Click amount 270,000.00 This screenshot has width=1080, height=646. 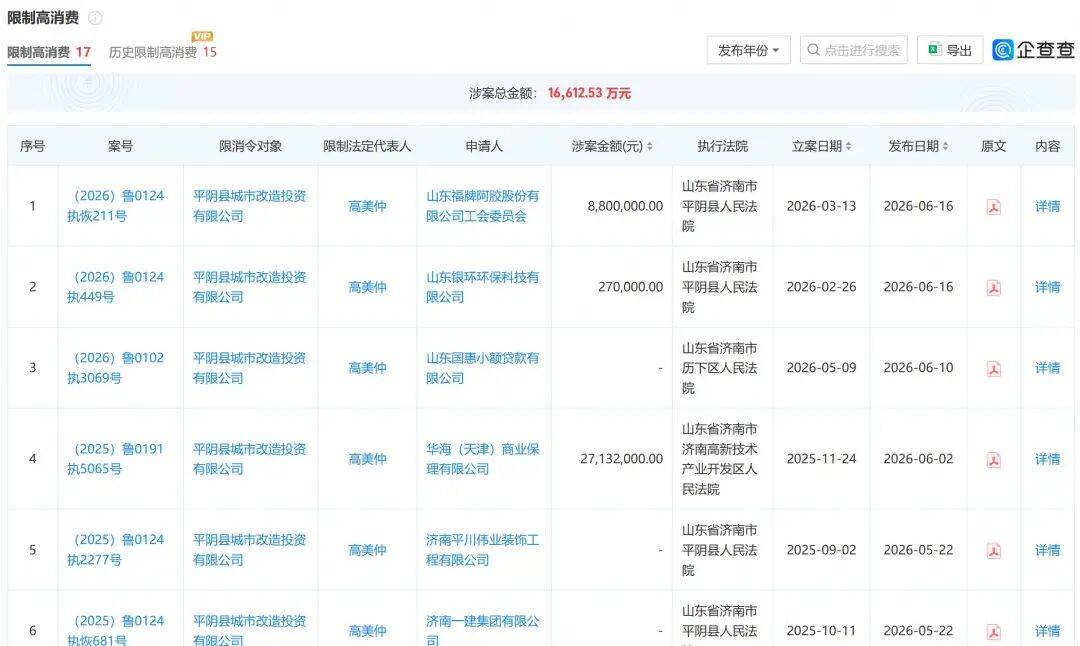[630, 287]
